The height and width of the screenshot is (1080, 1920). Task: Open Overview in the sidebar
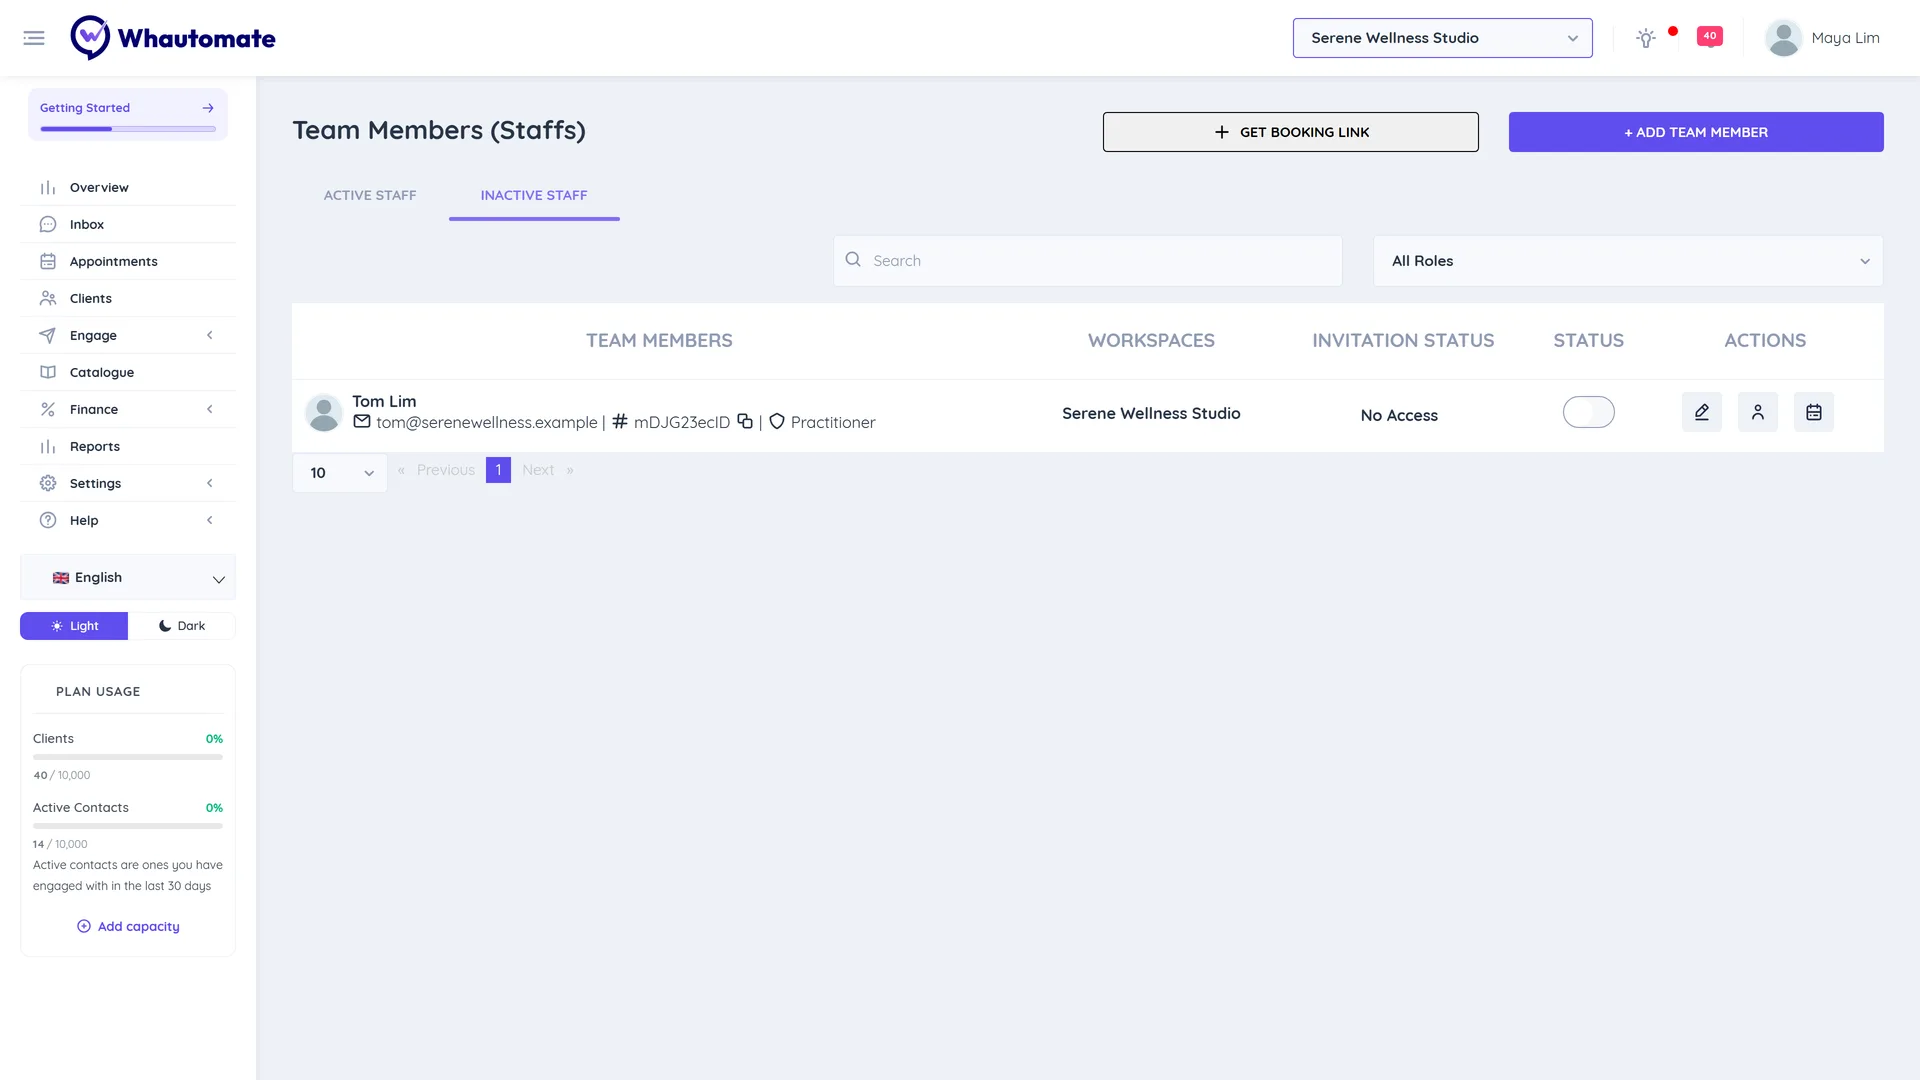(x=128, y=187)
